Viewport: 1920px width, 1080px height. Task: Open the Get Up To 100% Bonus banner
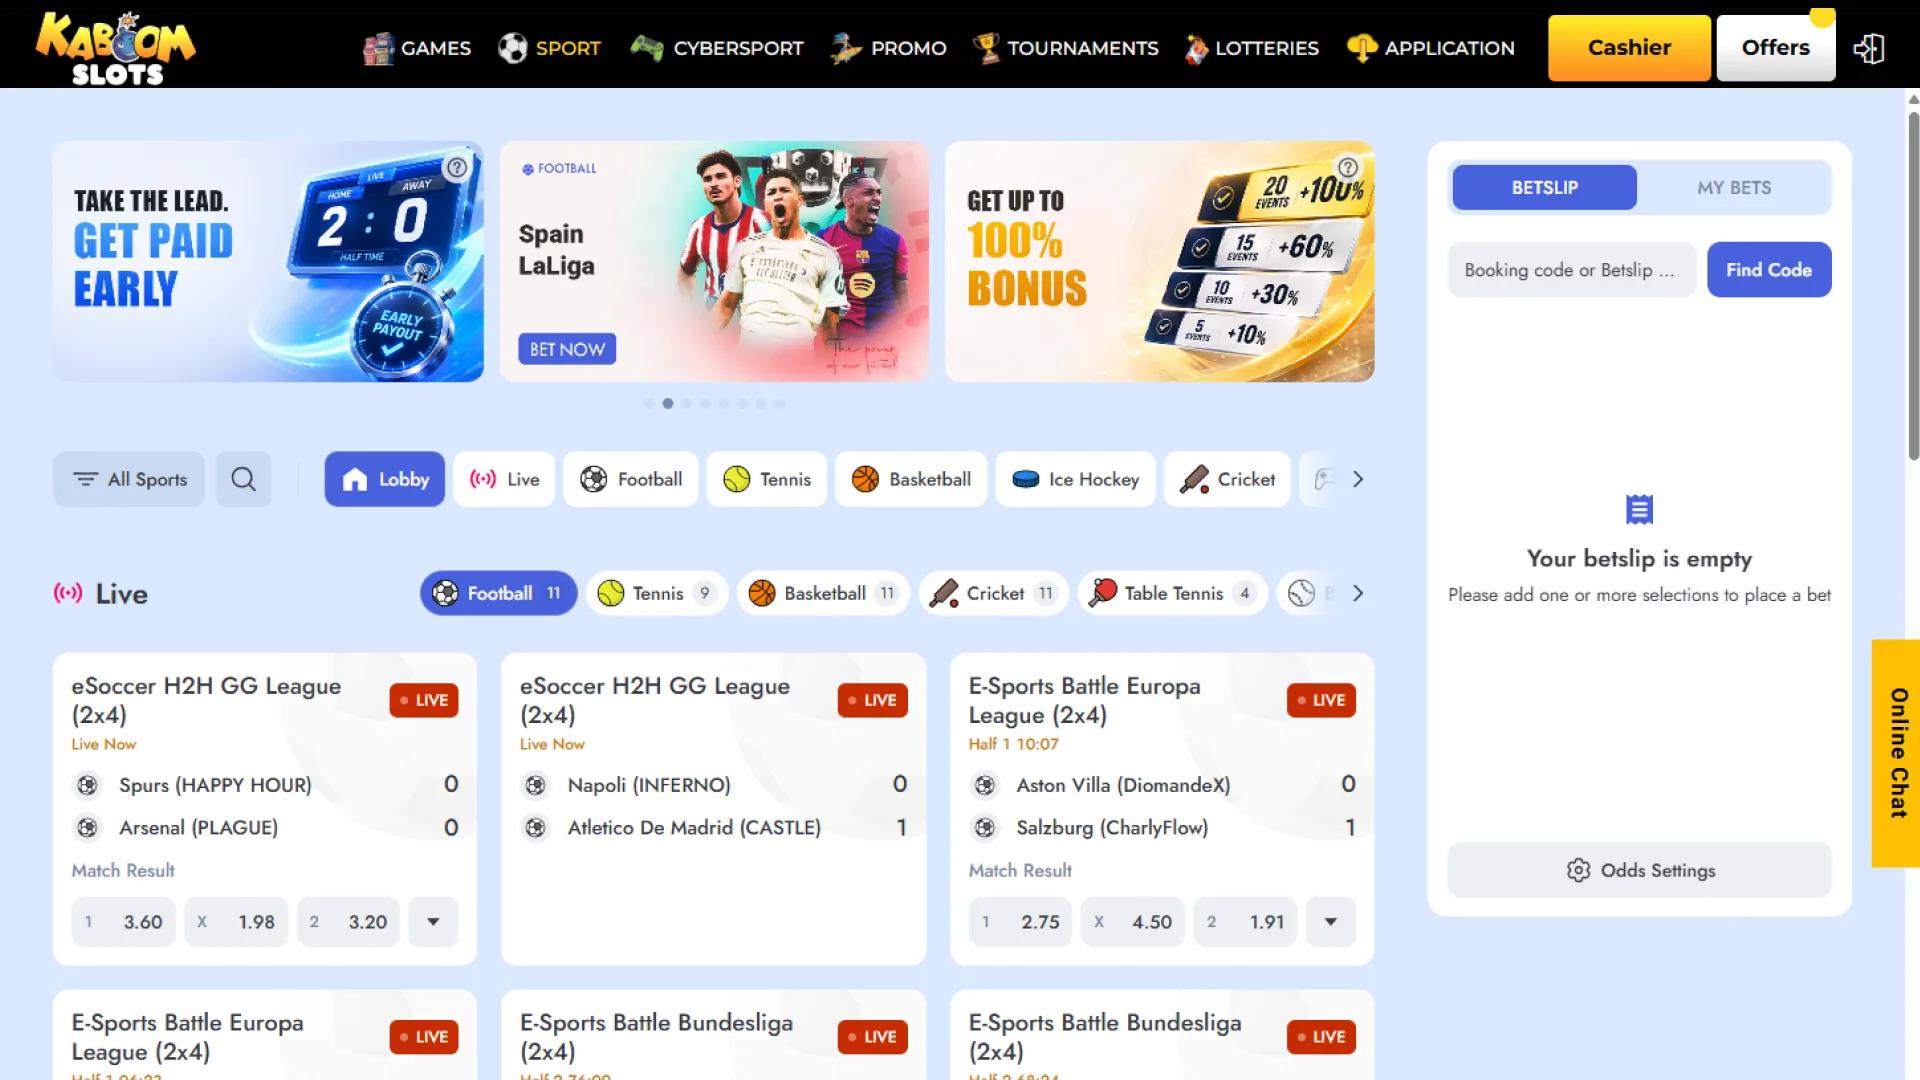[1160, 261]
